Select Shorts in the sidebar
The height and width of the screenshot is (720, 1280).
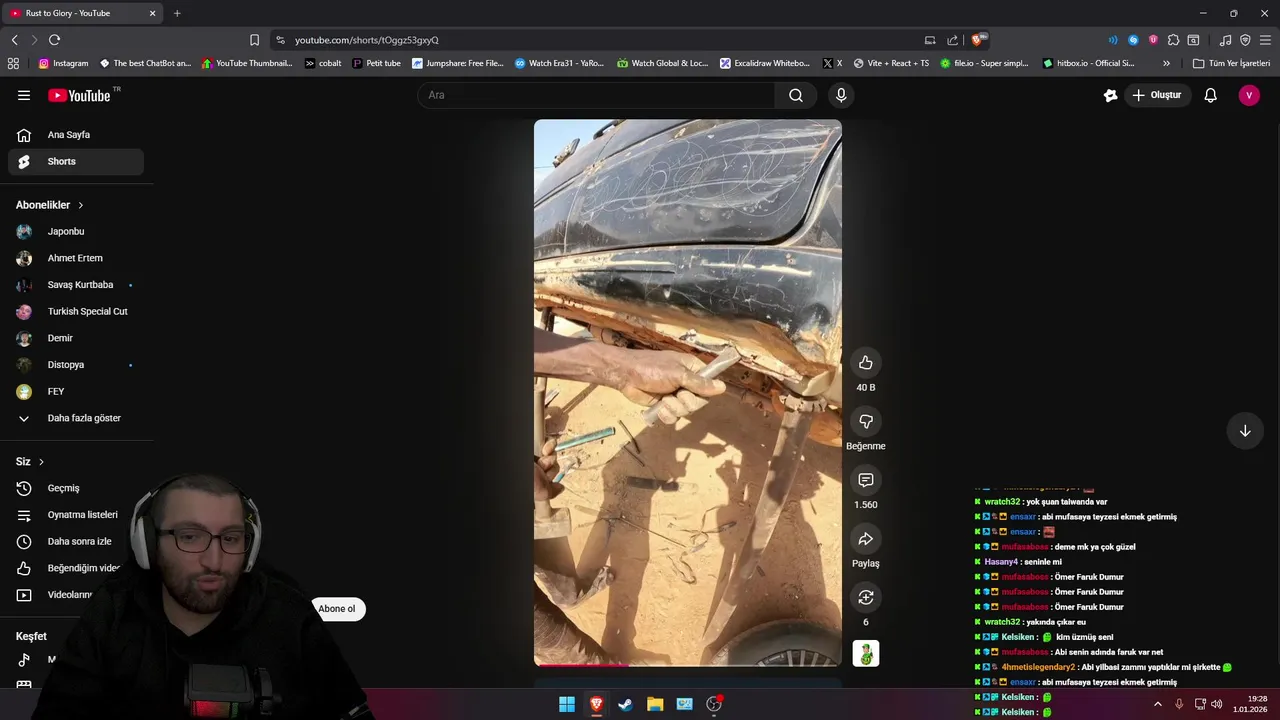(76, 161)
